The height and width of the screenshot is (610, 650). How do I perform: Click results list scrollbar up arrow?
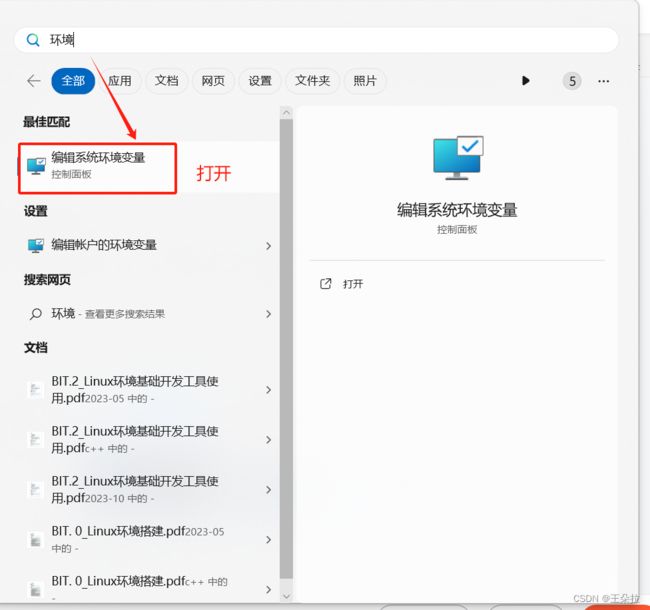point(286,112)
